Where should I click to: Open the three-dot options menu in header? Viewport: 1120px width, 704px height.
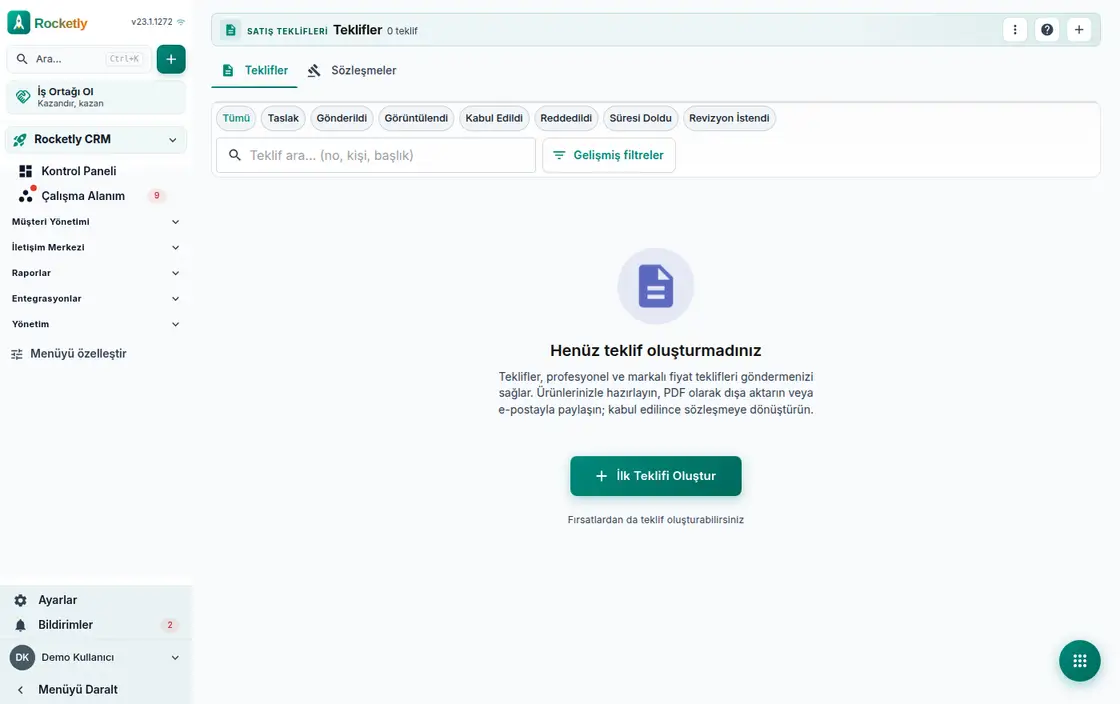point(1014,30)
